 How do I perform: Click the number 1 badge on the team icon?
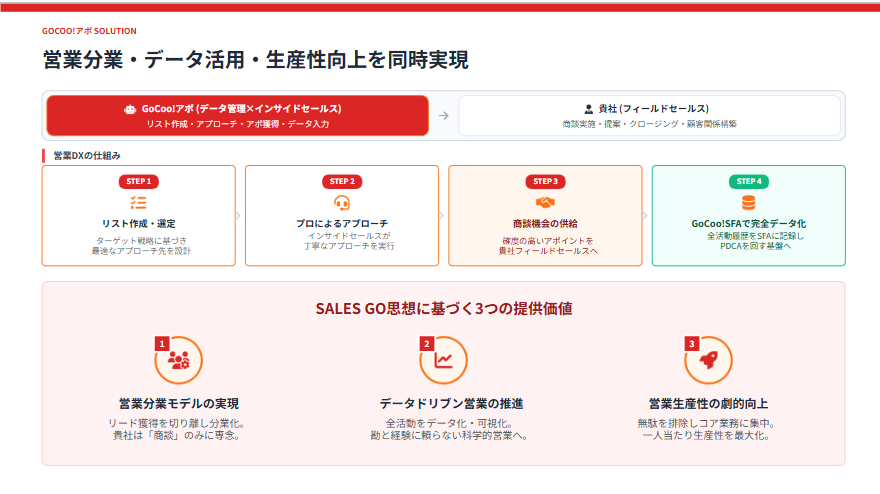(162, 344)
